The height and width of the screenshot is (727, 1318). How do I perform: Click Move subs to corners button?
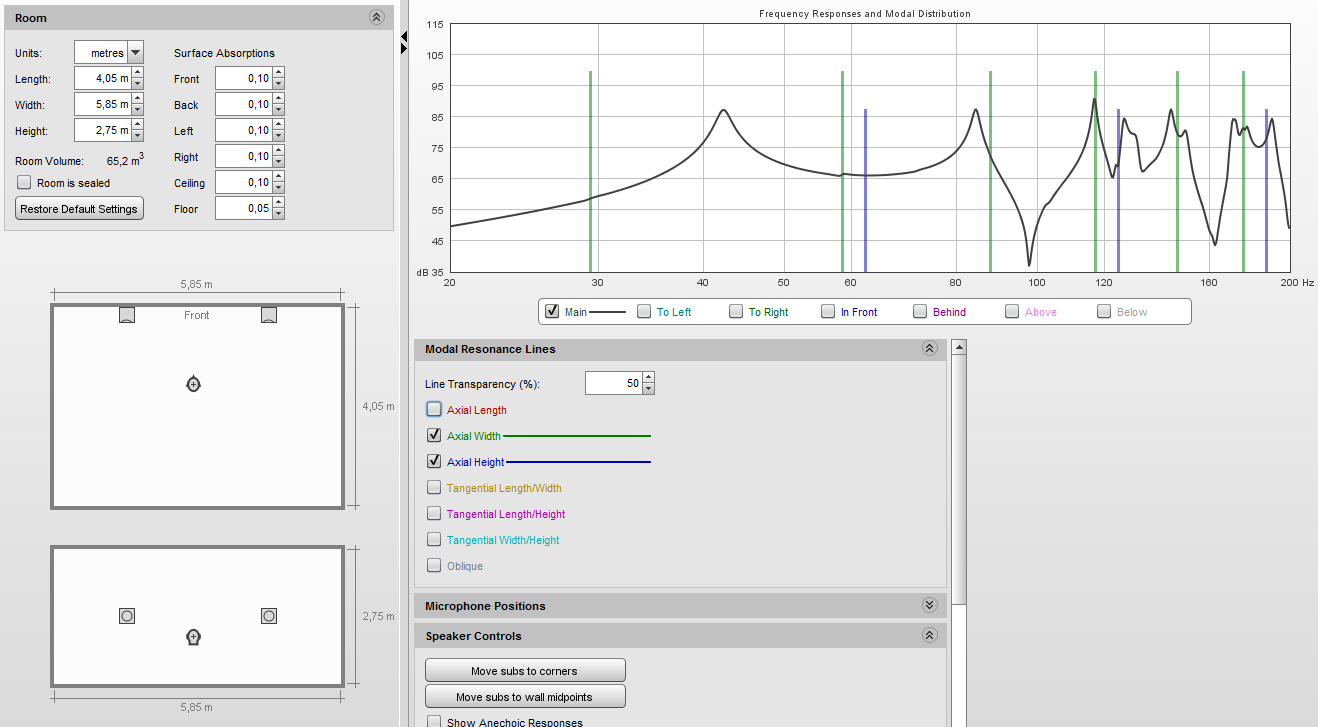pyautogui.click(x=525, y=670)
